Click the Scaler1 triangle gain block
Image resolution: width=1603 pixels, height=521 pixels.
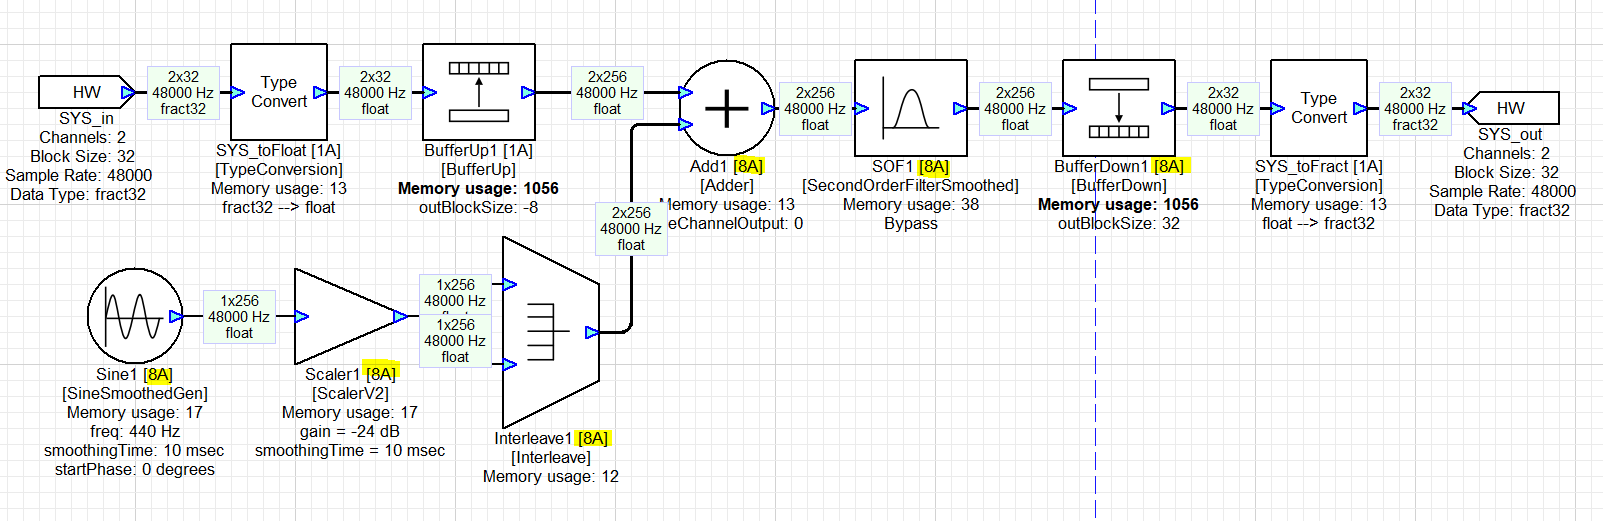[x=345, y=316]
